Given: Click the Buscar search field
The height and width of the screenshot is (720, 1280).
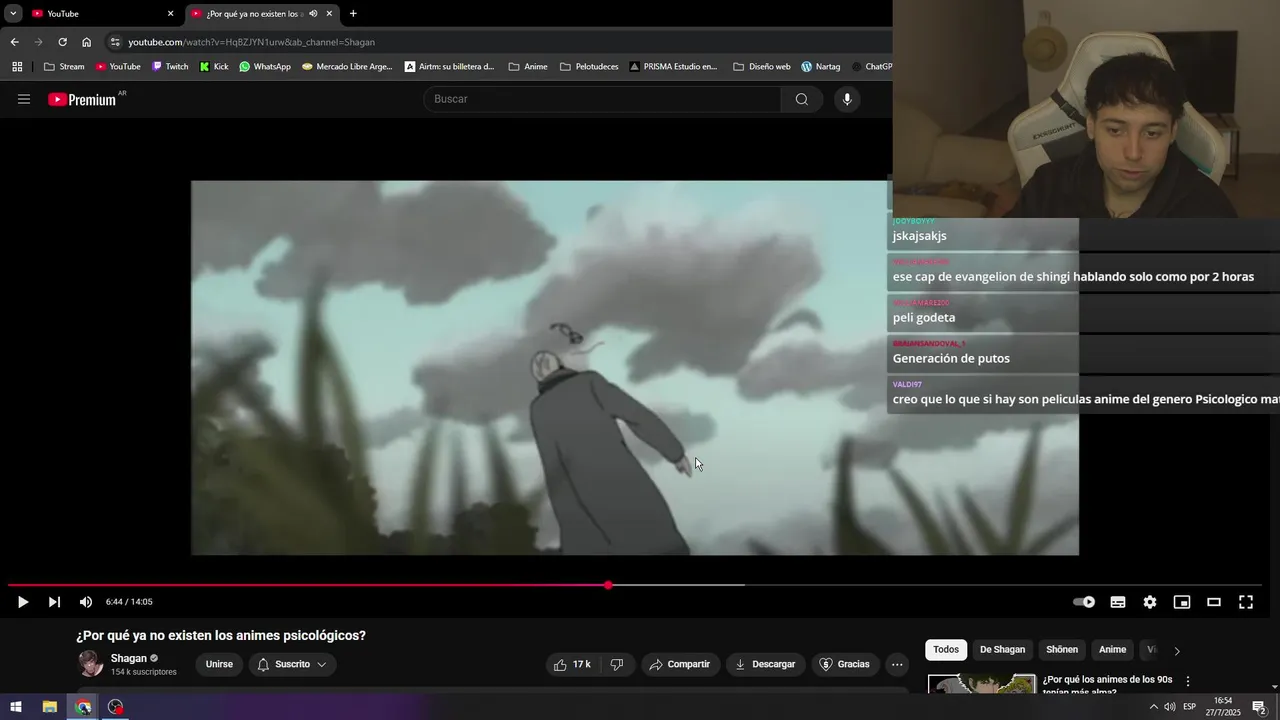Looking at the screenshot, I should click(602, 99).
